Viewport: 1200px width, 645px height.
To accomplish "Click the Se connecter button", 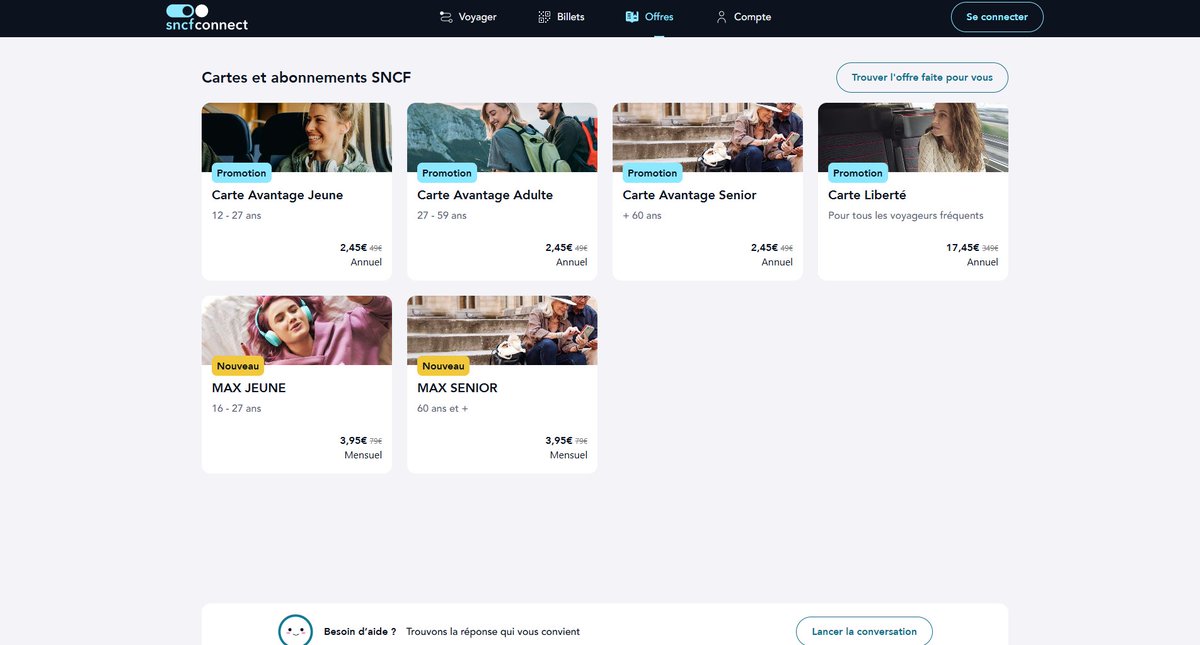I will pyautogui.click(x=997, y=17).
